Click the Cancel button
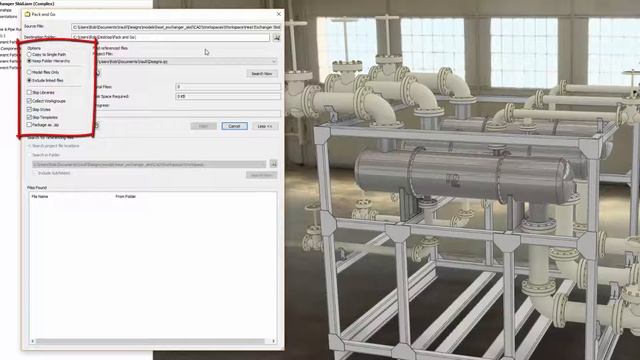This screenshot has height=360, width=640. [234, 126]
